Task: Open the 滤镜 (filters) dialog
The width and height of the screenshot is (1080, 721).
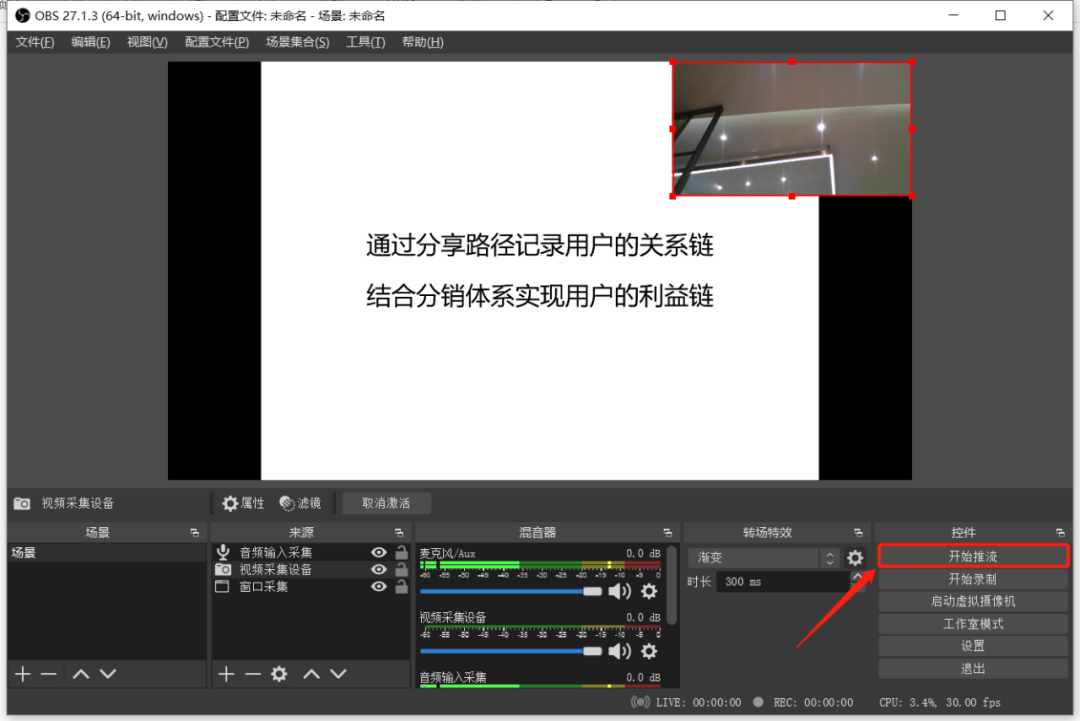Action: click(300, 503)
